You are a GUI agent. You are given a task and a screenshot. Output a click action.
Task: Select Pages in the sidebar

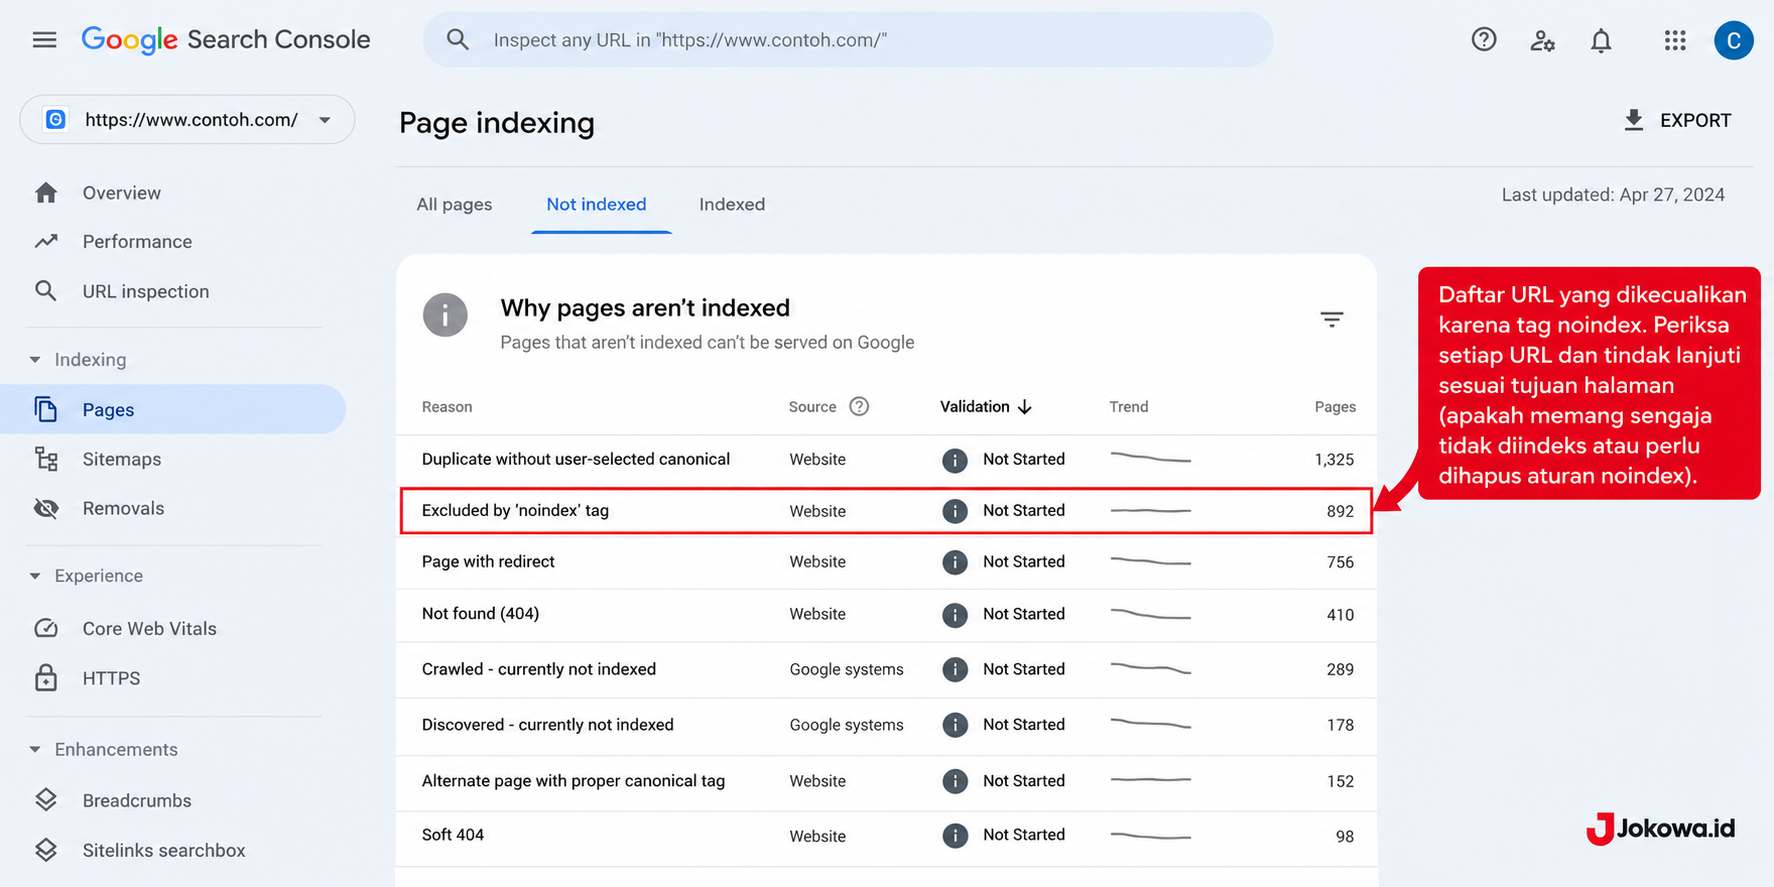click(172, 409)
